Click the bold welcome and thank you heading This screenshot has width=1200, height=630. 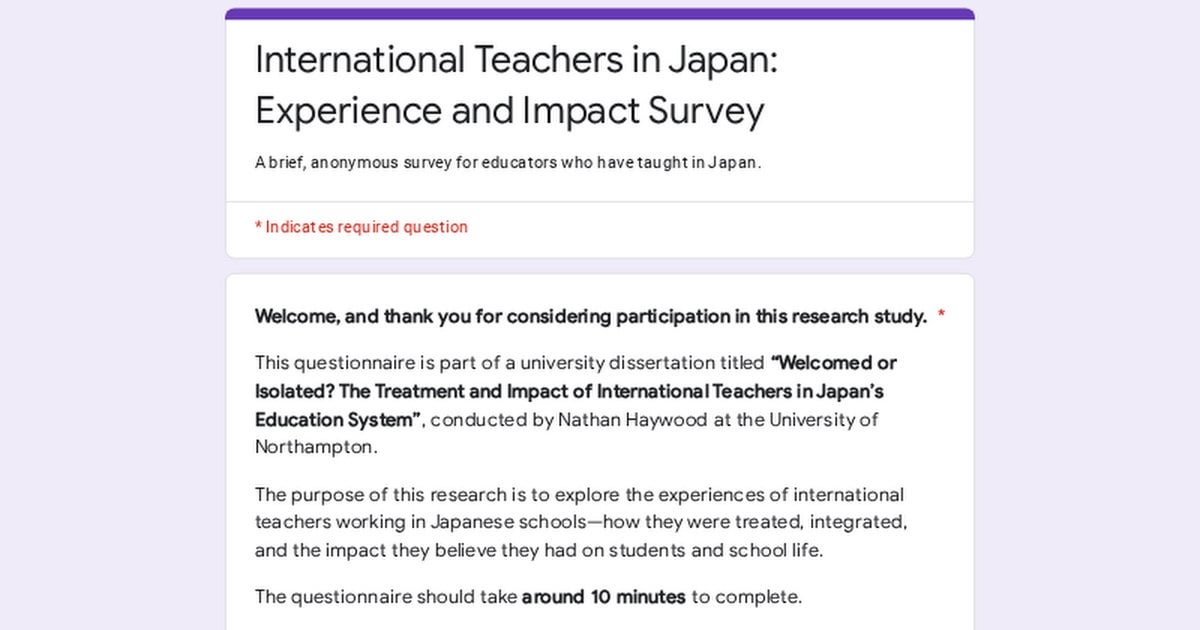[x=590, y=317]
